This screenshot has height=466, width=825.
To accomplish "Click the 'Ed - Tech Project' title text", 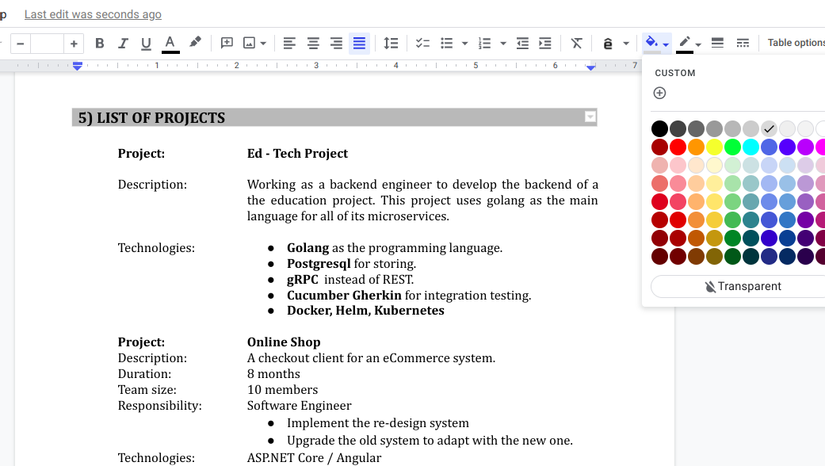I will coord(297,154).
